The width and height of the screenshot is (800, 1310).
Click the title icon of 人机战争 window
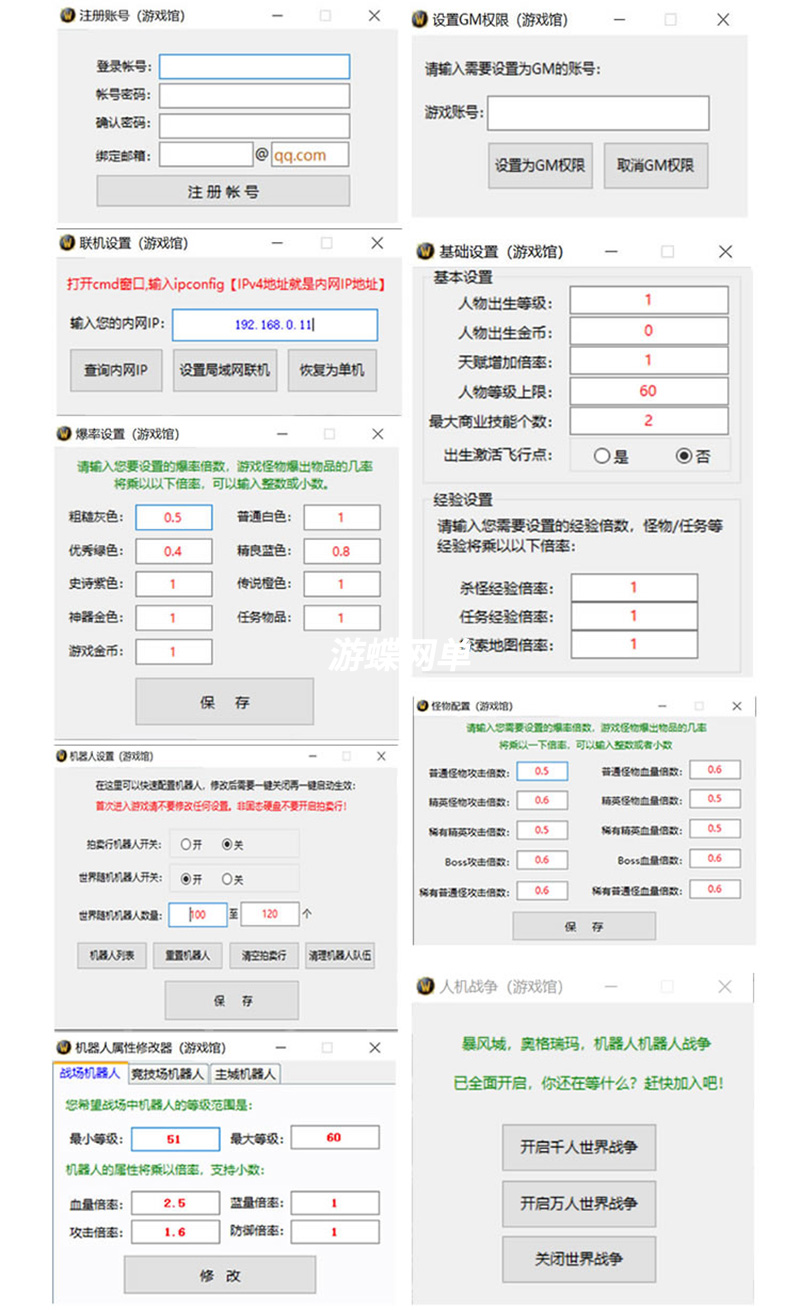click(x=424, y=986)
